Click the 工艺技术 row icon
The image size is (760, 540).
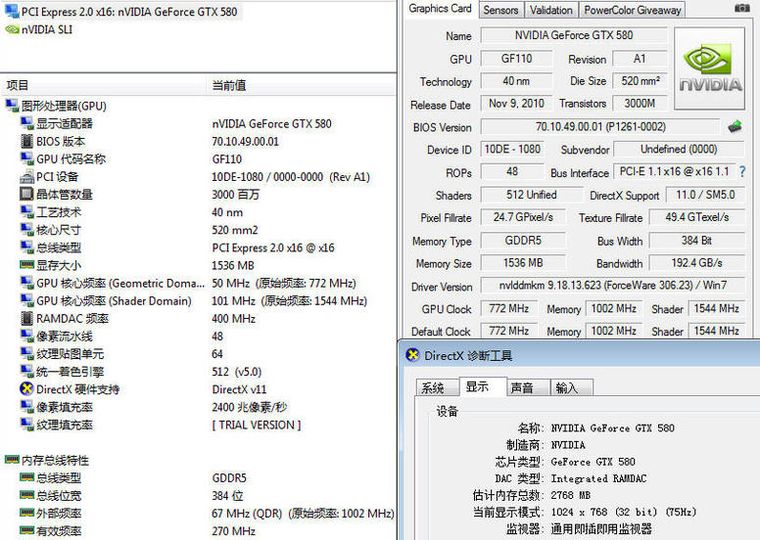pyautogui.click(x=27, y=212)
